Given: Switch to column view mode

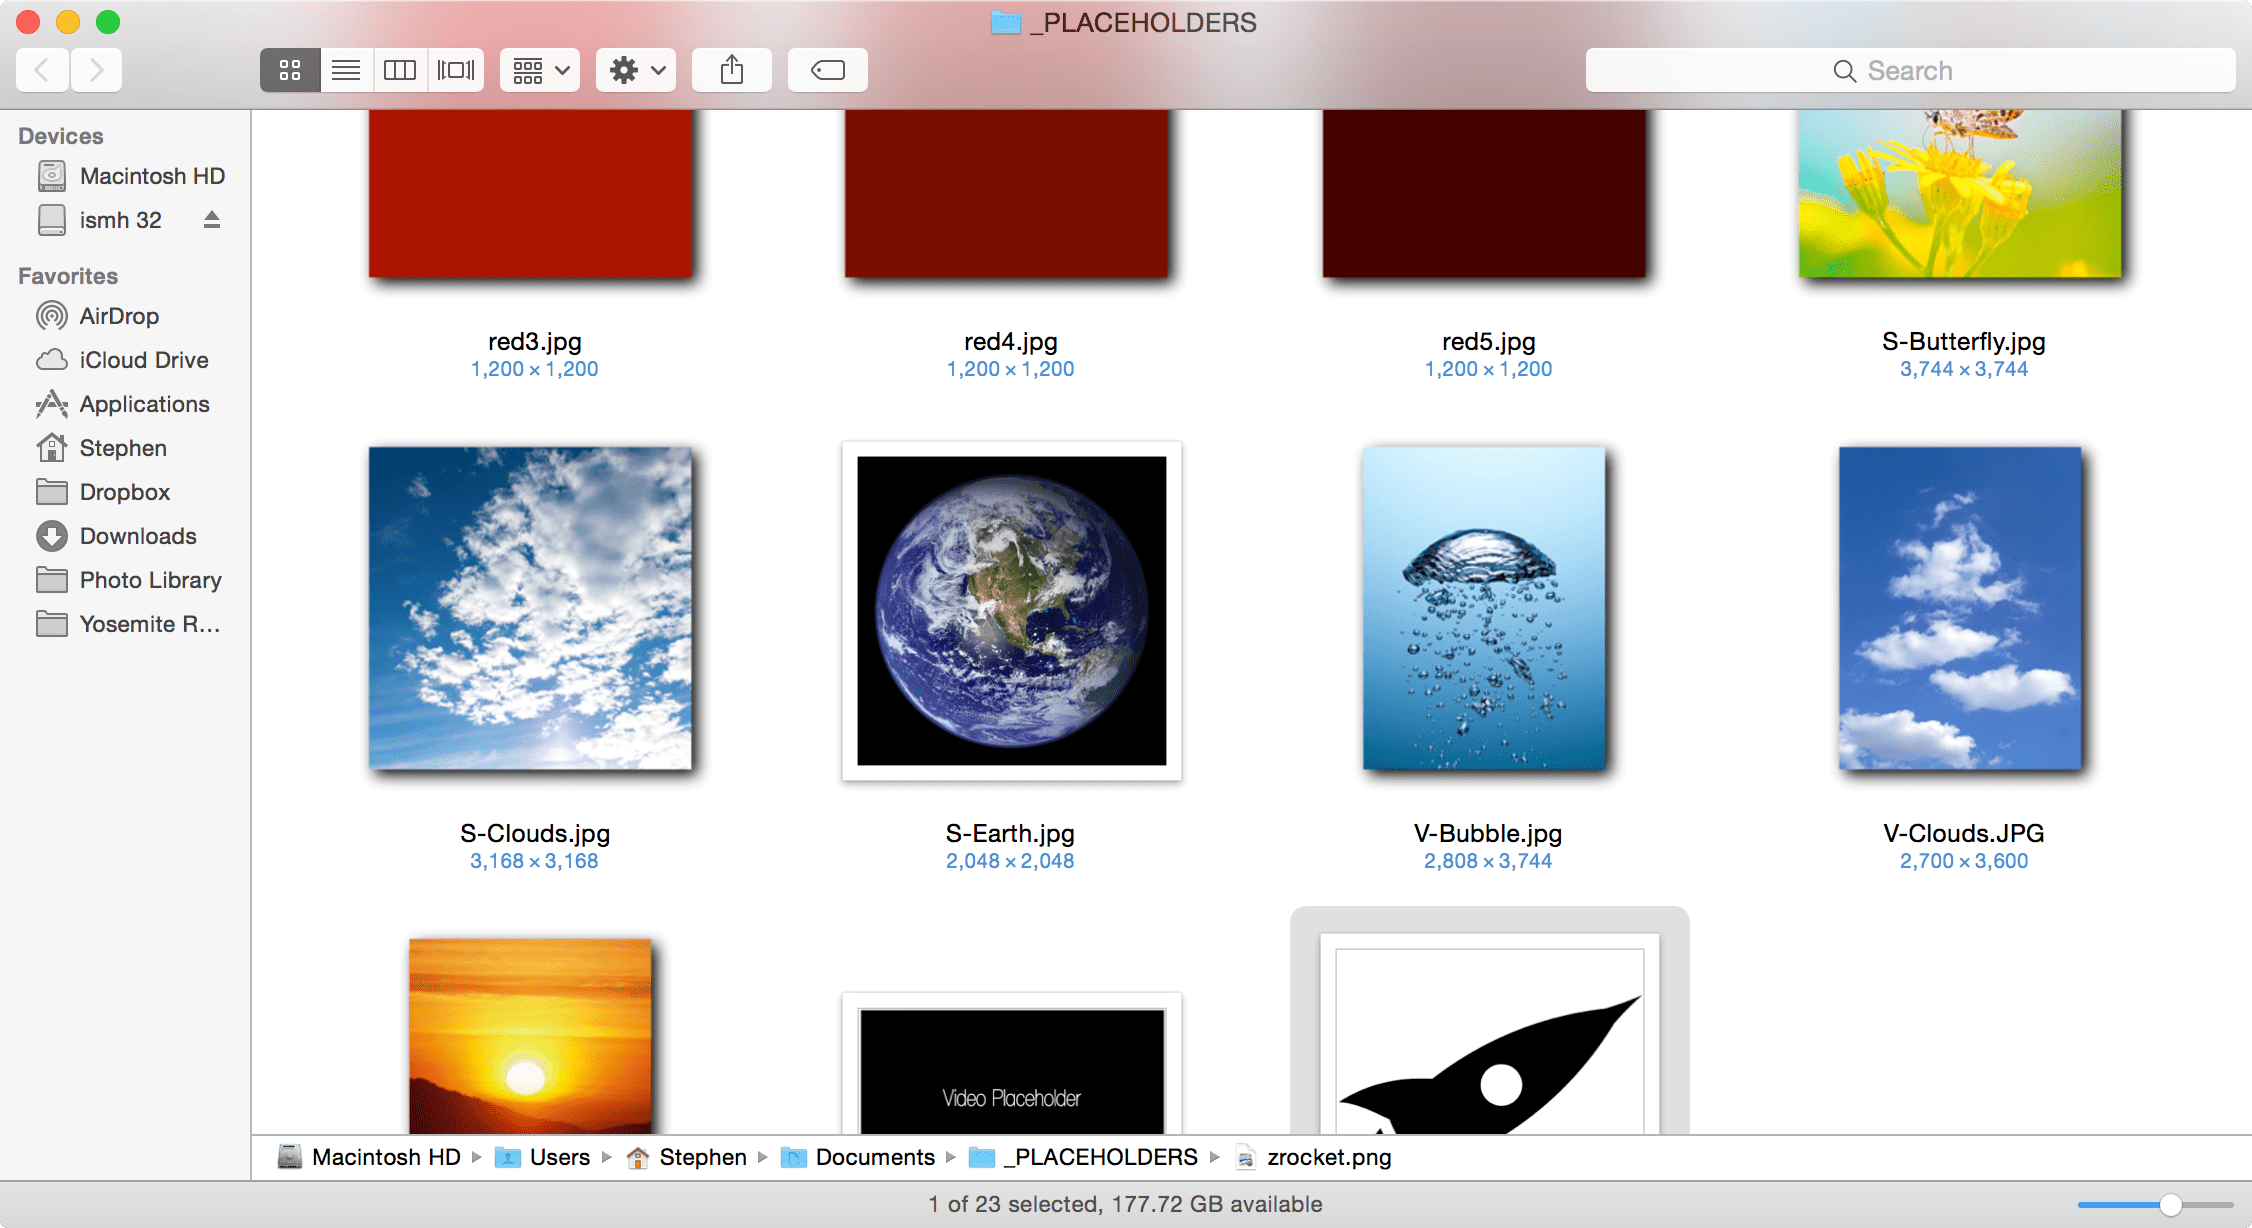Looking at the screenshot, I should pyautogui.click(x=400, y=70).
